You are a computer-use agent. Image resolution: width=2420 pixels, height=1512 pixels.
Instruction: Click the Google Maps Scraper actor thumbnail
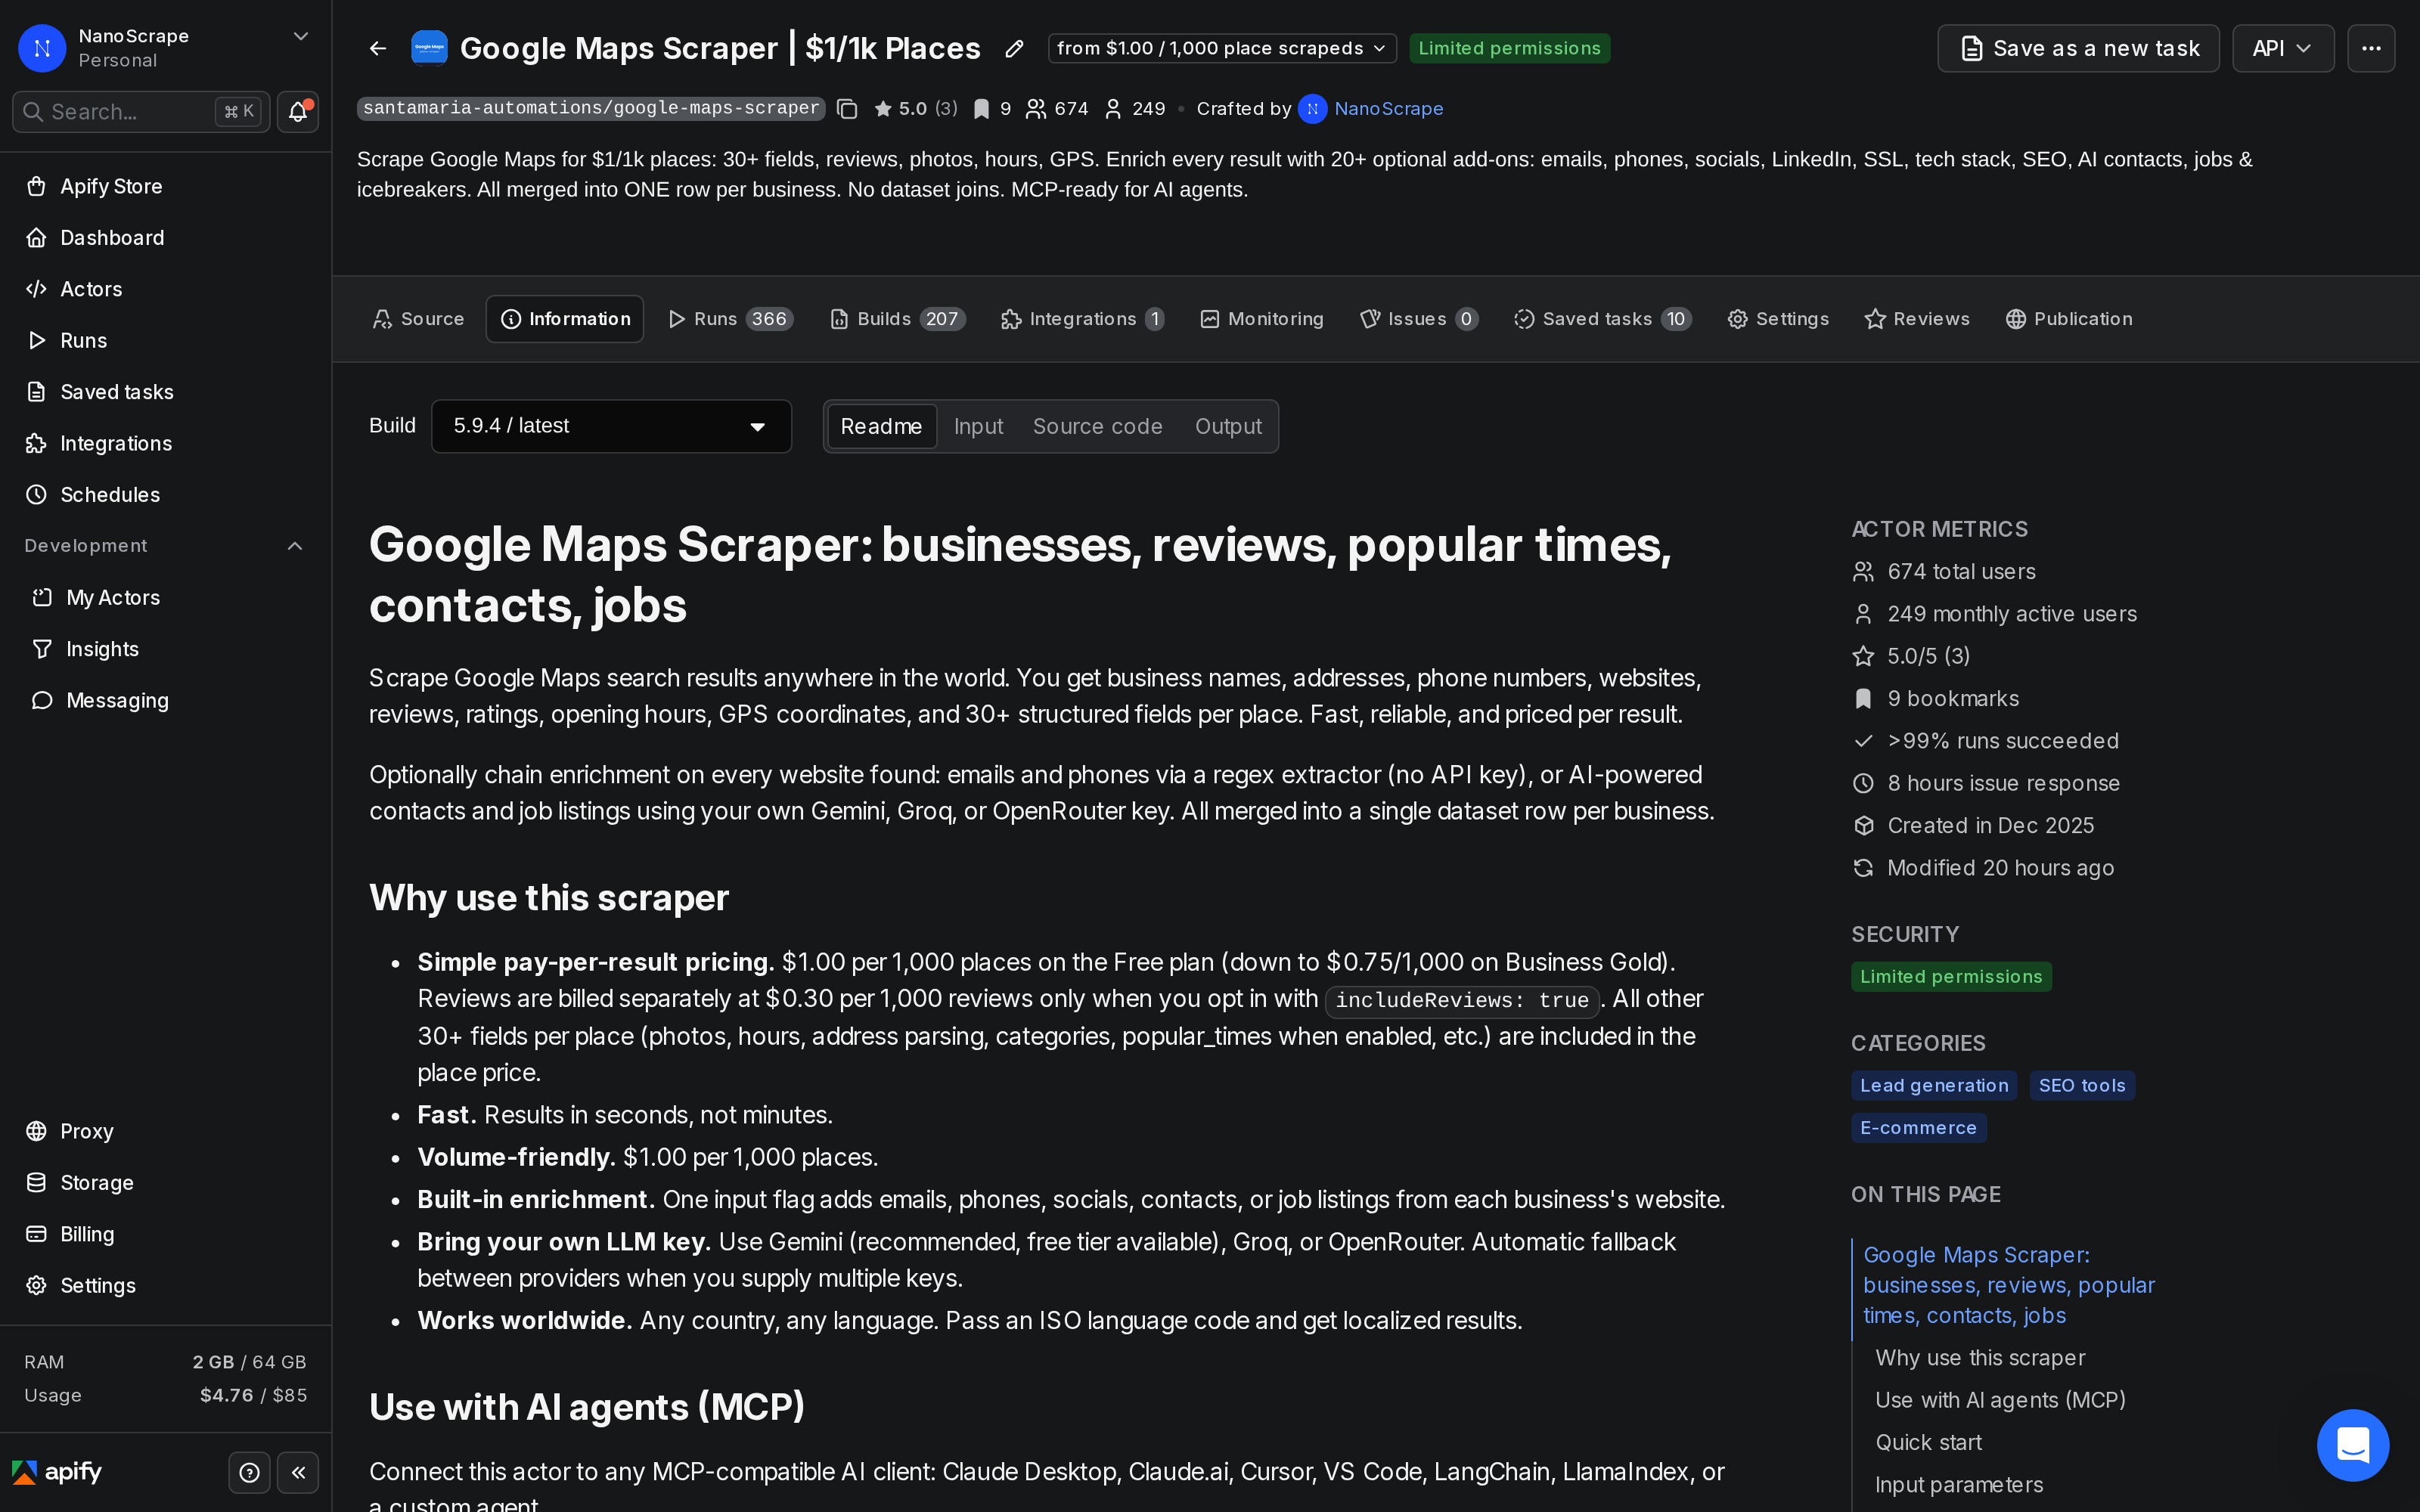[429, 48]
